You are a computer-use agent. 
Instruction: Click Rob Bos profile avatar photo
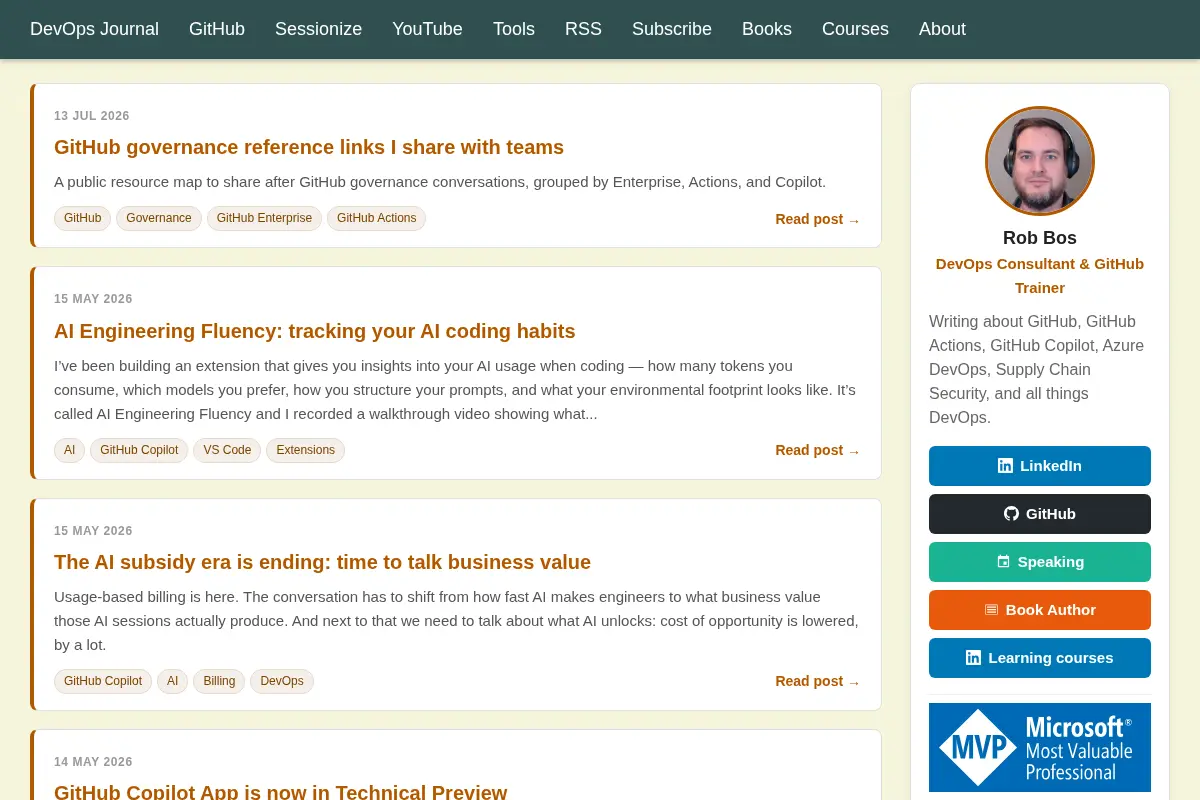coord(1040,161)
